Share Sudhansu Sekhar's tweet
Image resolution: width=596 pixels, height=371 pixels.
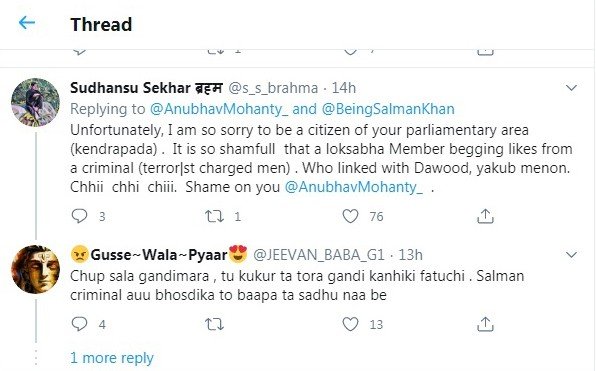tap(485, 216)
